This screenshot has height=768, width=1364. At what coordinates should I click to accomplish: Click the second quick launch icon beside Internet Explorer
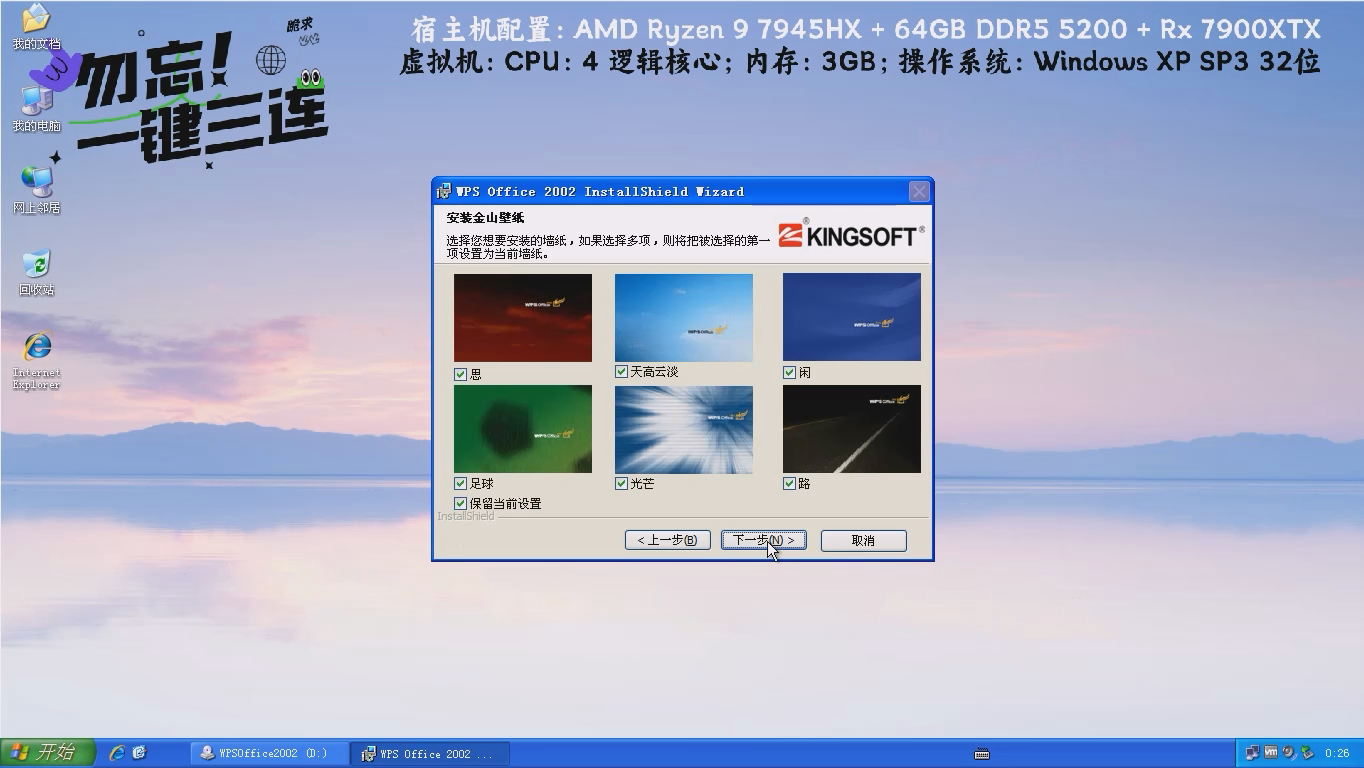point(140,753)
